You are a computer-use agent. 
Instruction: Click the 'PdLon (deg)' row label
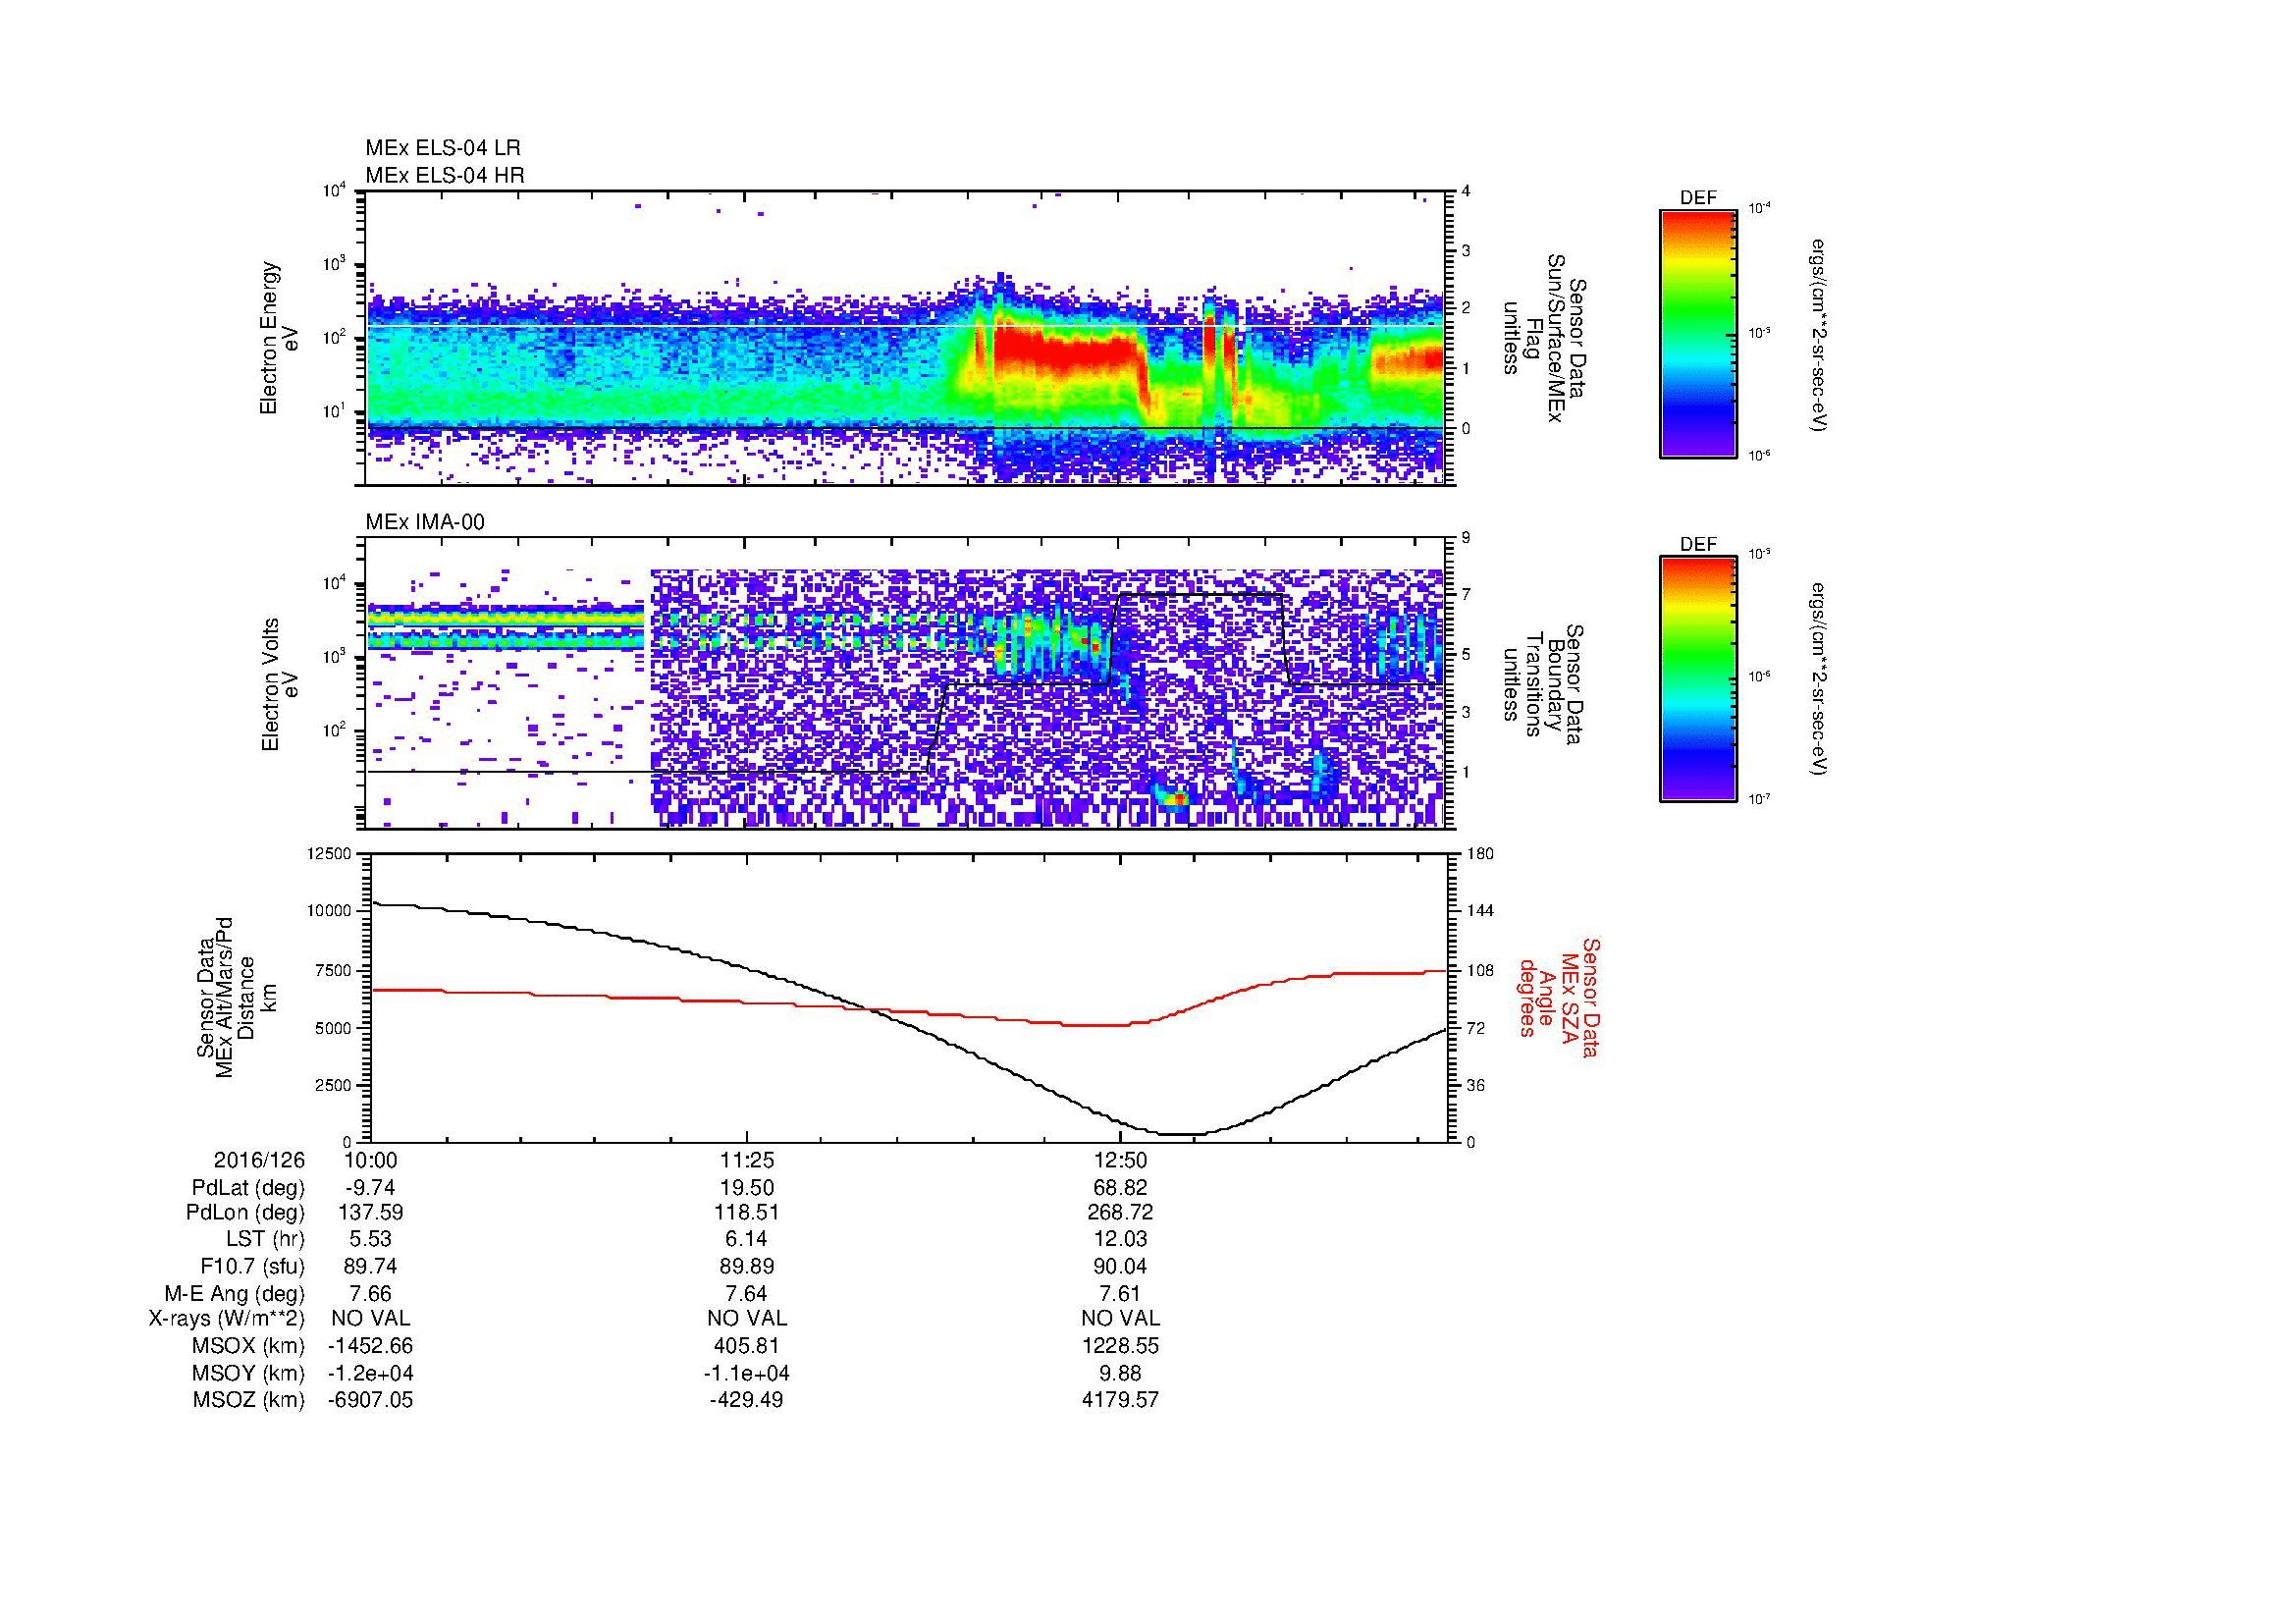tap(247, 1213)
